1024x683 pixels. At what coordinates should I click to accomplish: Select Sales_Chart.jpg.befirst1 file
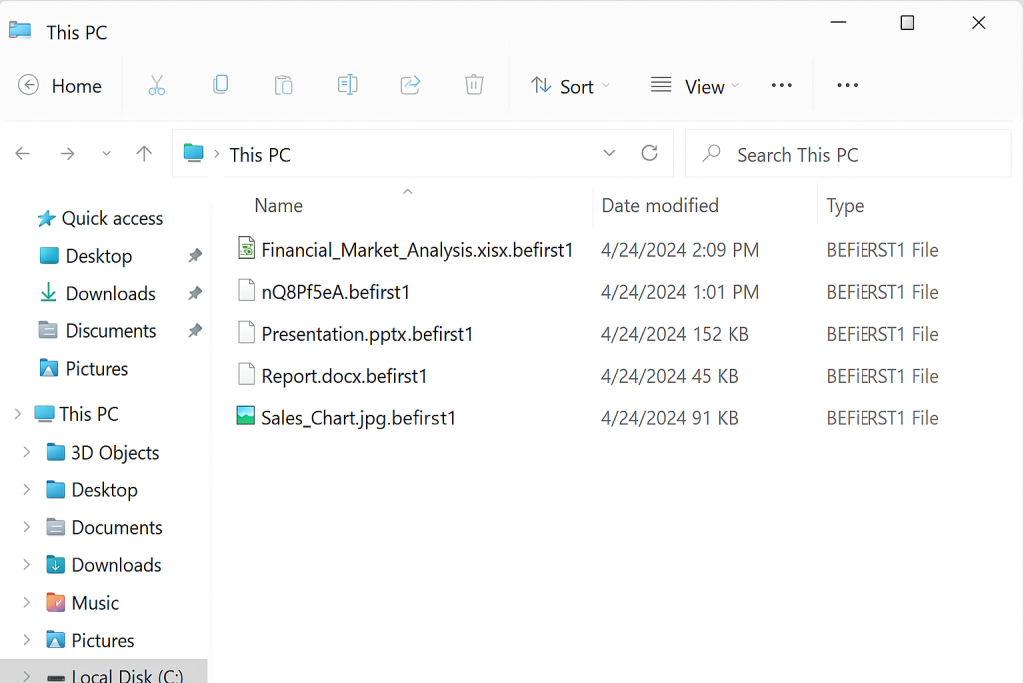(x=358, y=418)
